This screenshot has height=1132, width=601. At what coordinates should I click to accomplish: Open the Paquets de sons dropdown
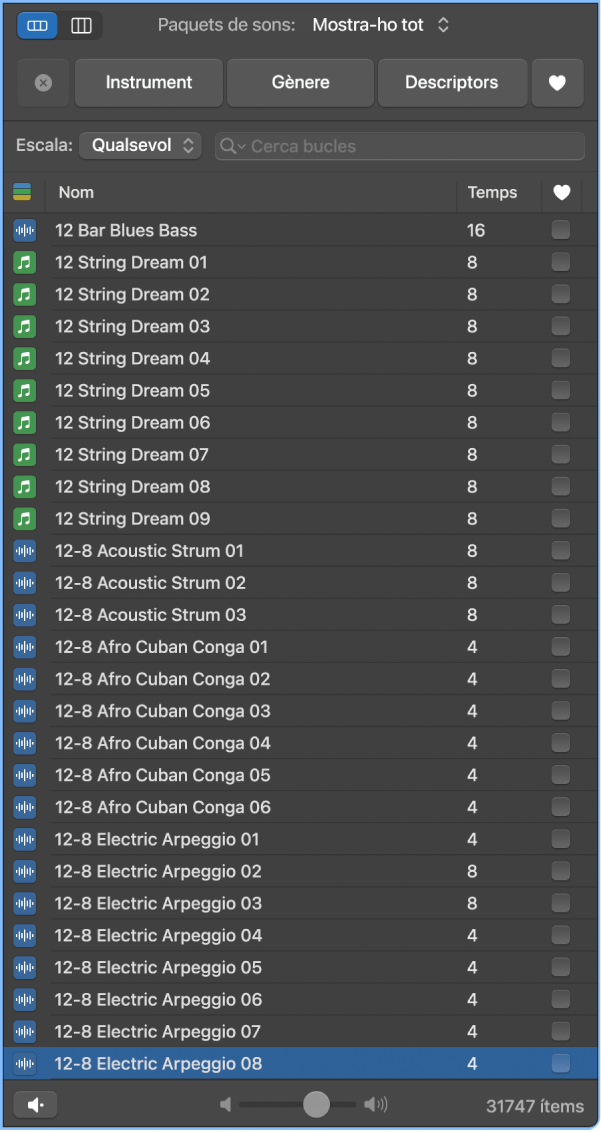click(x=381, y=25)
